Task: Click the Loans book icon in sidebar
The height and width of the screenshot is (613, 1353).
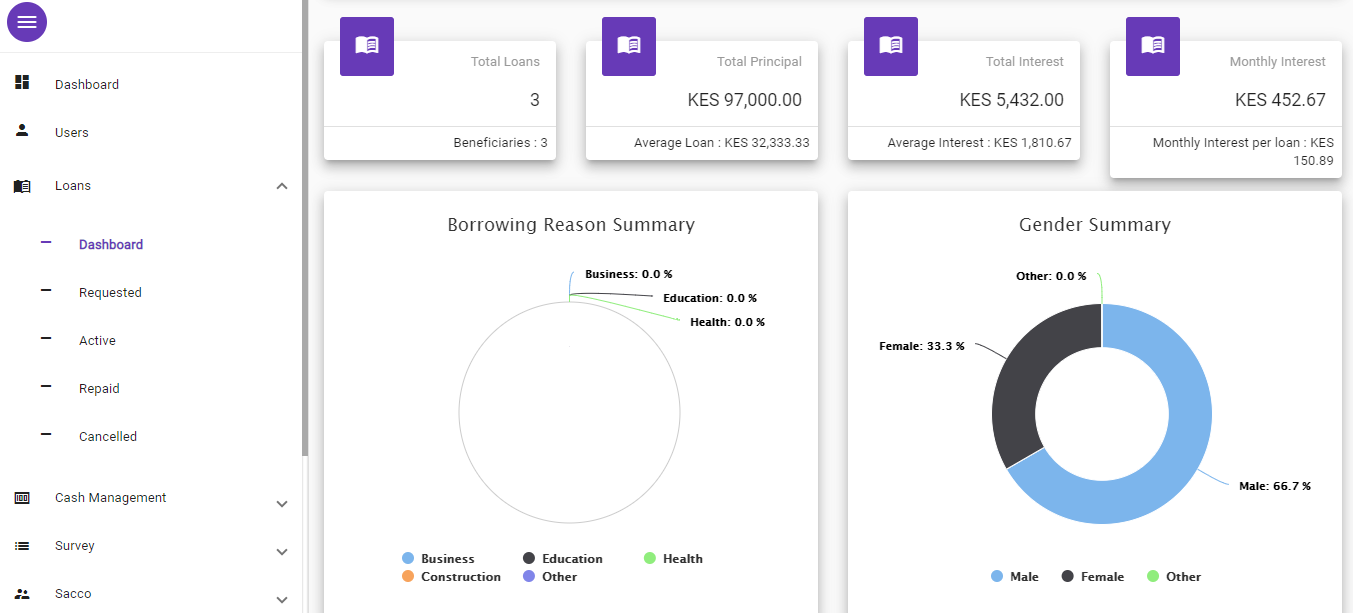Action: pos(22,186)
